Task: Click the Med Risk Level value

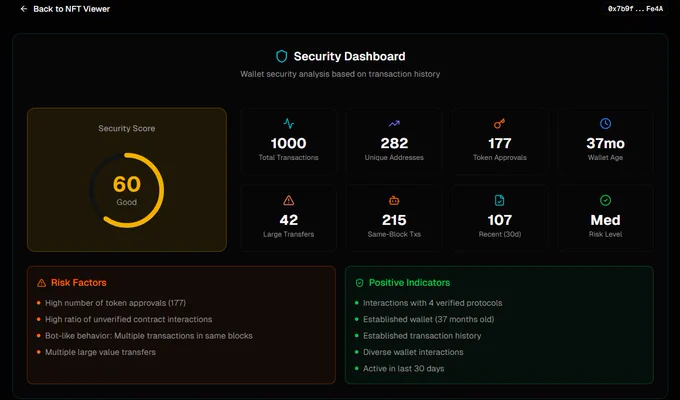Action: click(x=605, y=220)
